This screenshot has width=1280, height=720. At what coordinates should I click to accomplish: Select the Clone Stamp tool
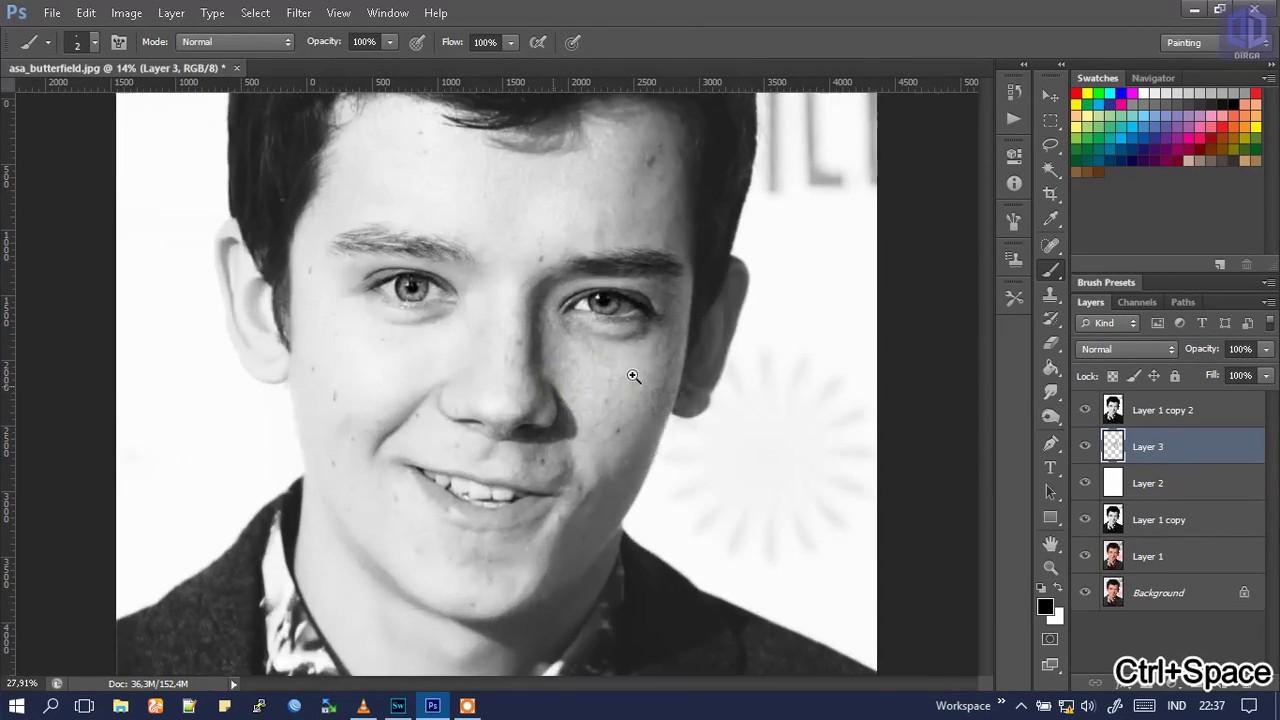[1050, 295]
